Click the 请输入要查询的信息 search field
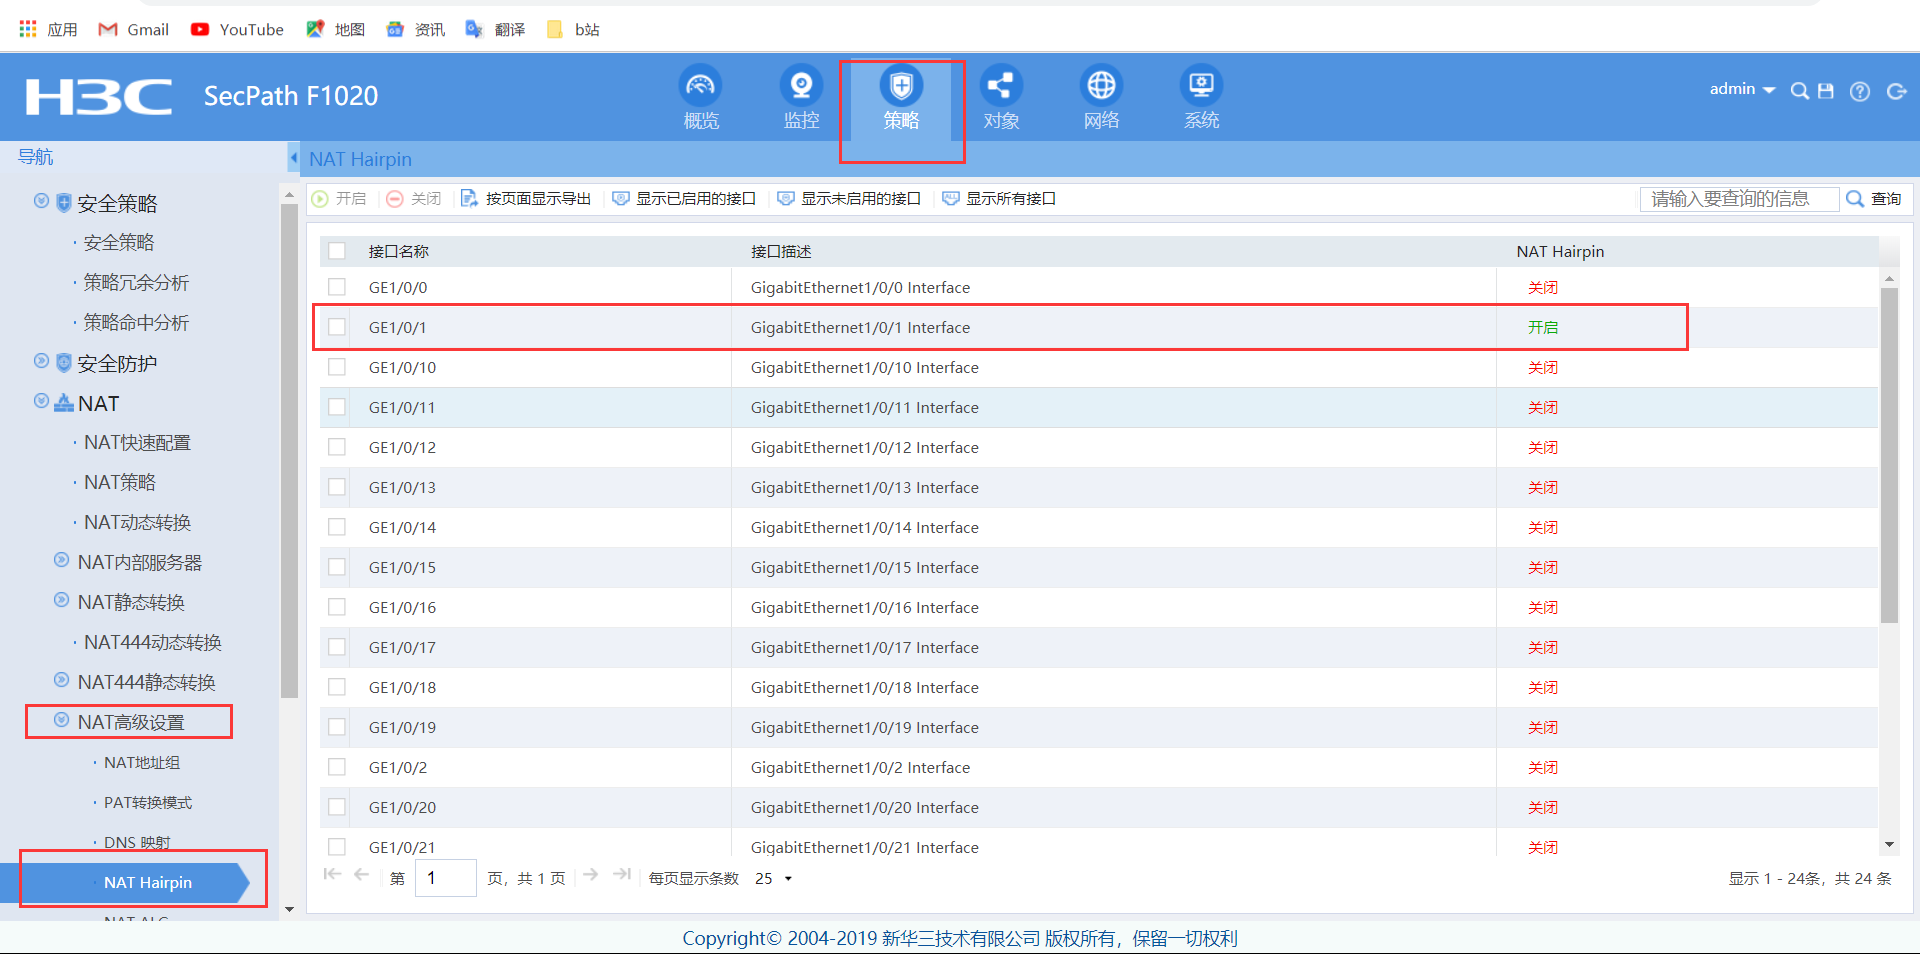Viewport: 1920px width, 954px height. [1739, 199]
